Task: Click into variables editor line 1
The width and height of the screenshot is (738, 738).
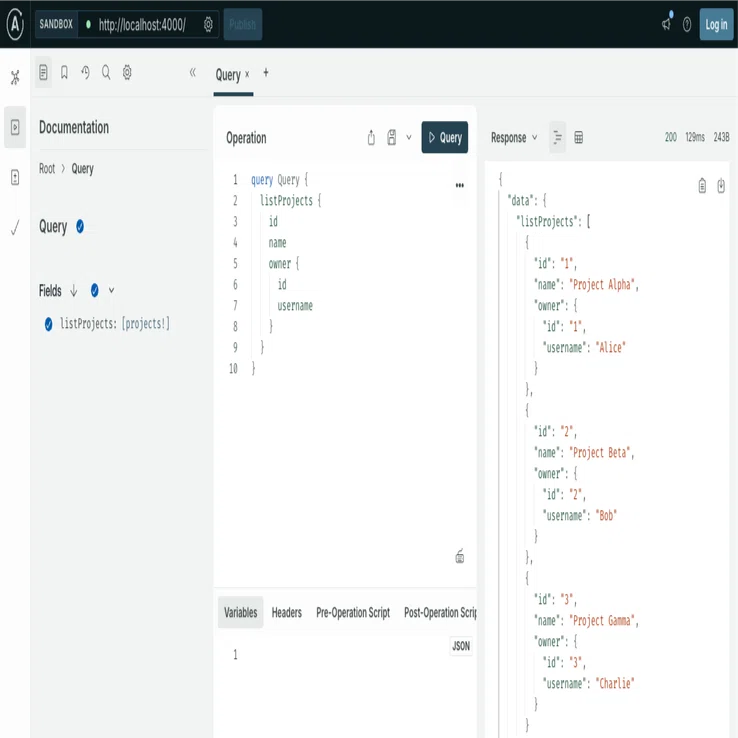Action: (353, 654)
